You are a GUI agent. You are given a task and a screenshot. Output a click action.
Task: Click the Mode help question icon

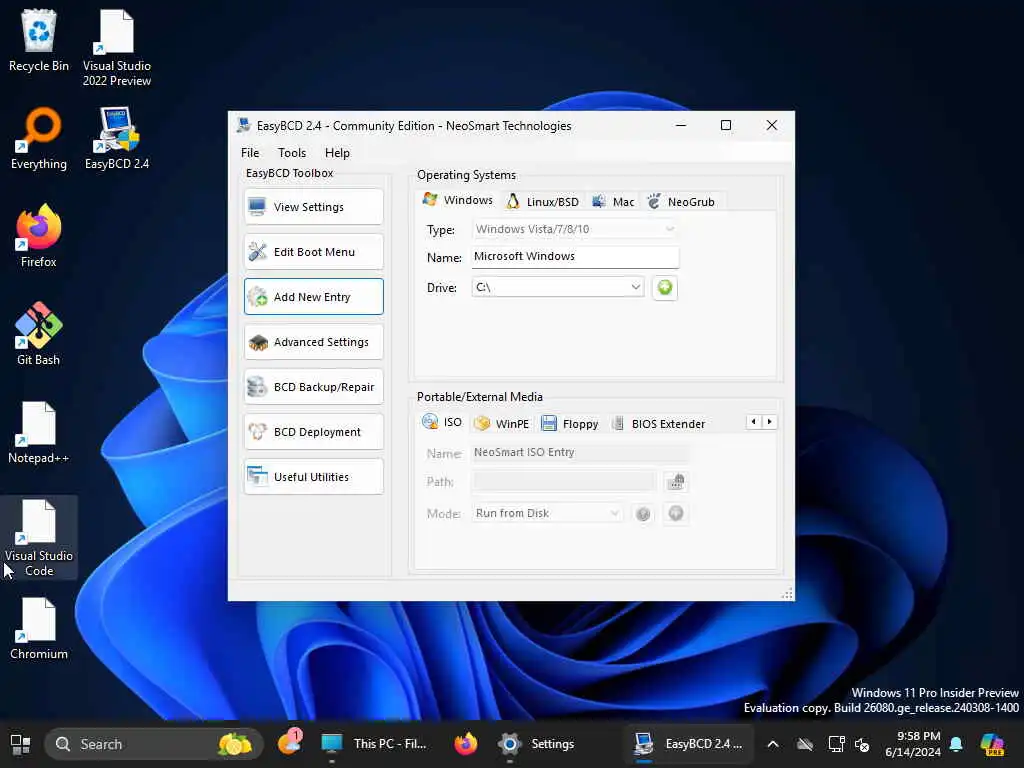(x=643, y=514)
